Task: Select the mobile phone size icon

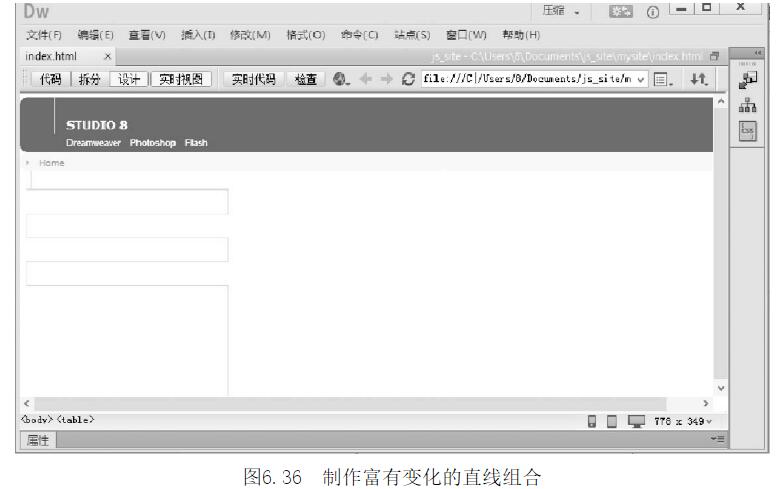Action: [x=593, y=420]
